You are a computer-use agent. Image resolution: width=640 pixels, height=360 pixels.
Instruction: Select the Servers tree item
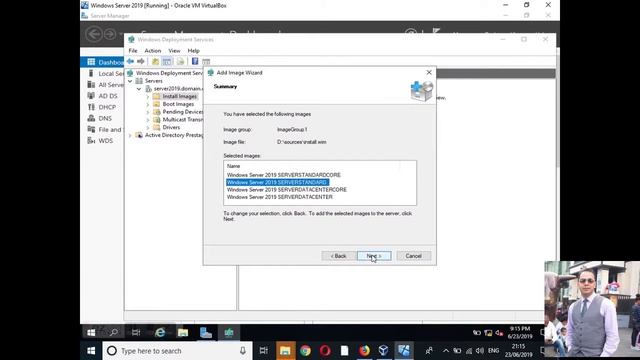(153, 81)
